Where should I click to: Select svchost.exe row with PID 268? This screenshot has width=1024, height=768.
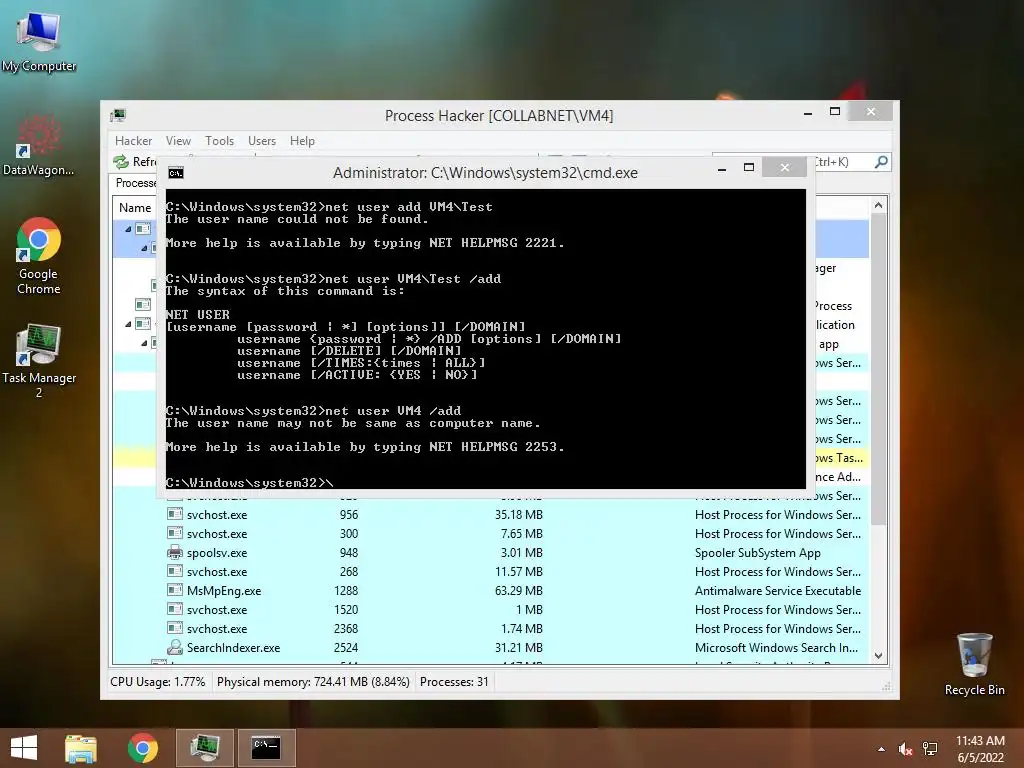(490, 571)
